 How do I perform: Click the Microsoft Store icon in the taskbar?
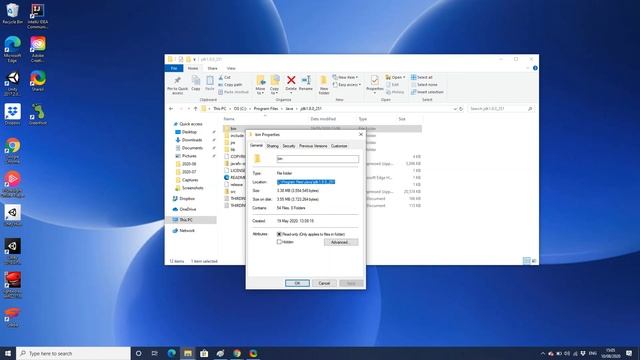coord(204,353)
